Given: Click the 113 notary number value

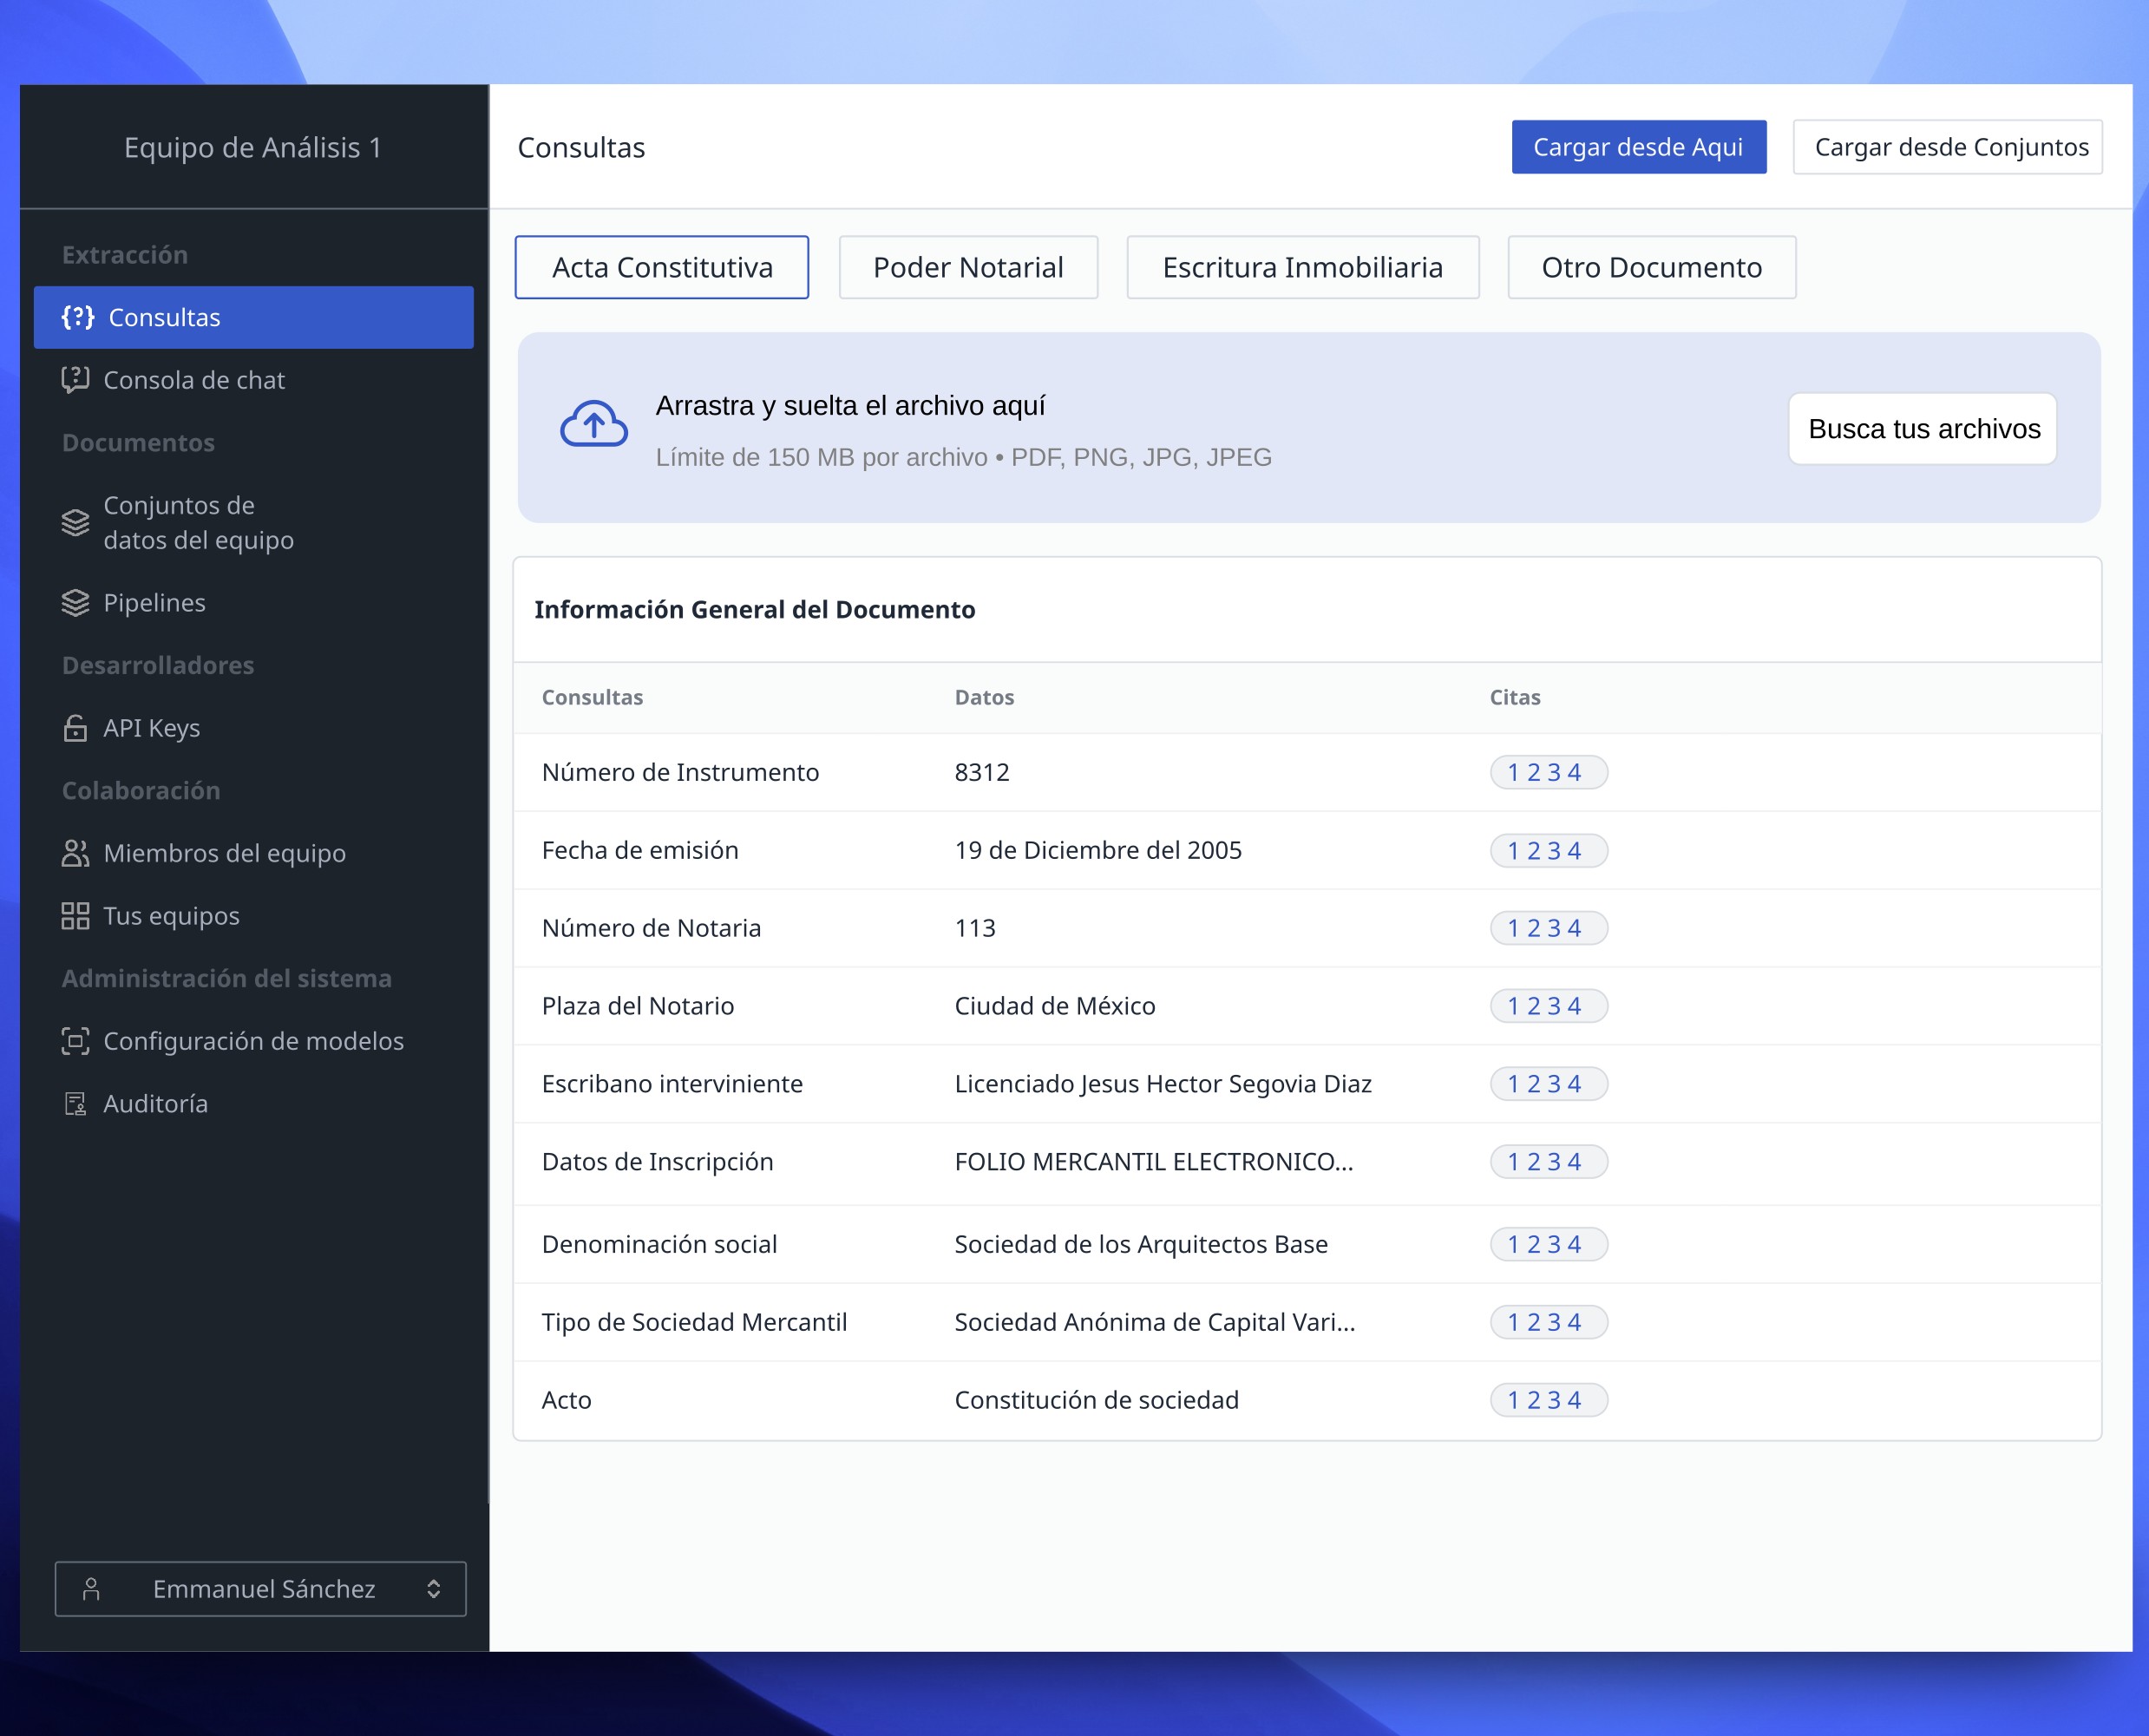Looking at the screenshot, I should point(975,928).
